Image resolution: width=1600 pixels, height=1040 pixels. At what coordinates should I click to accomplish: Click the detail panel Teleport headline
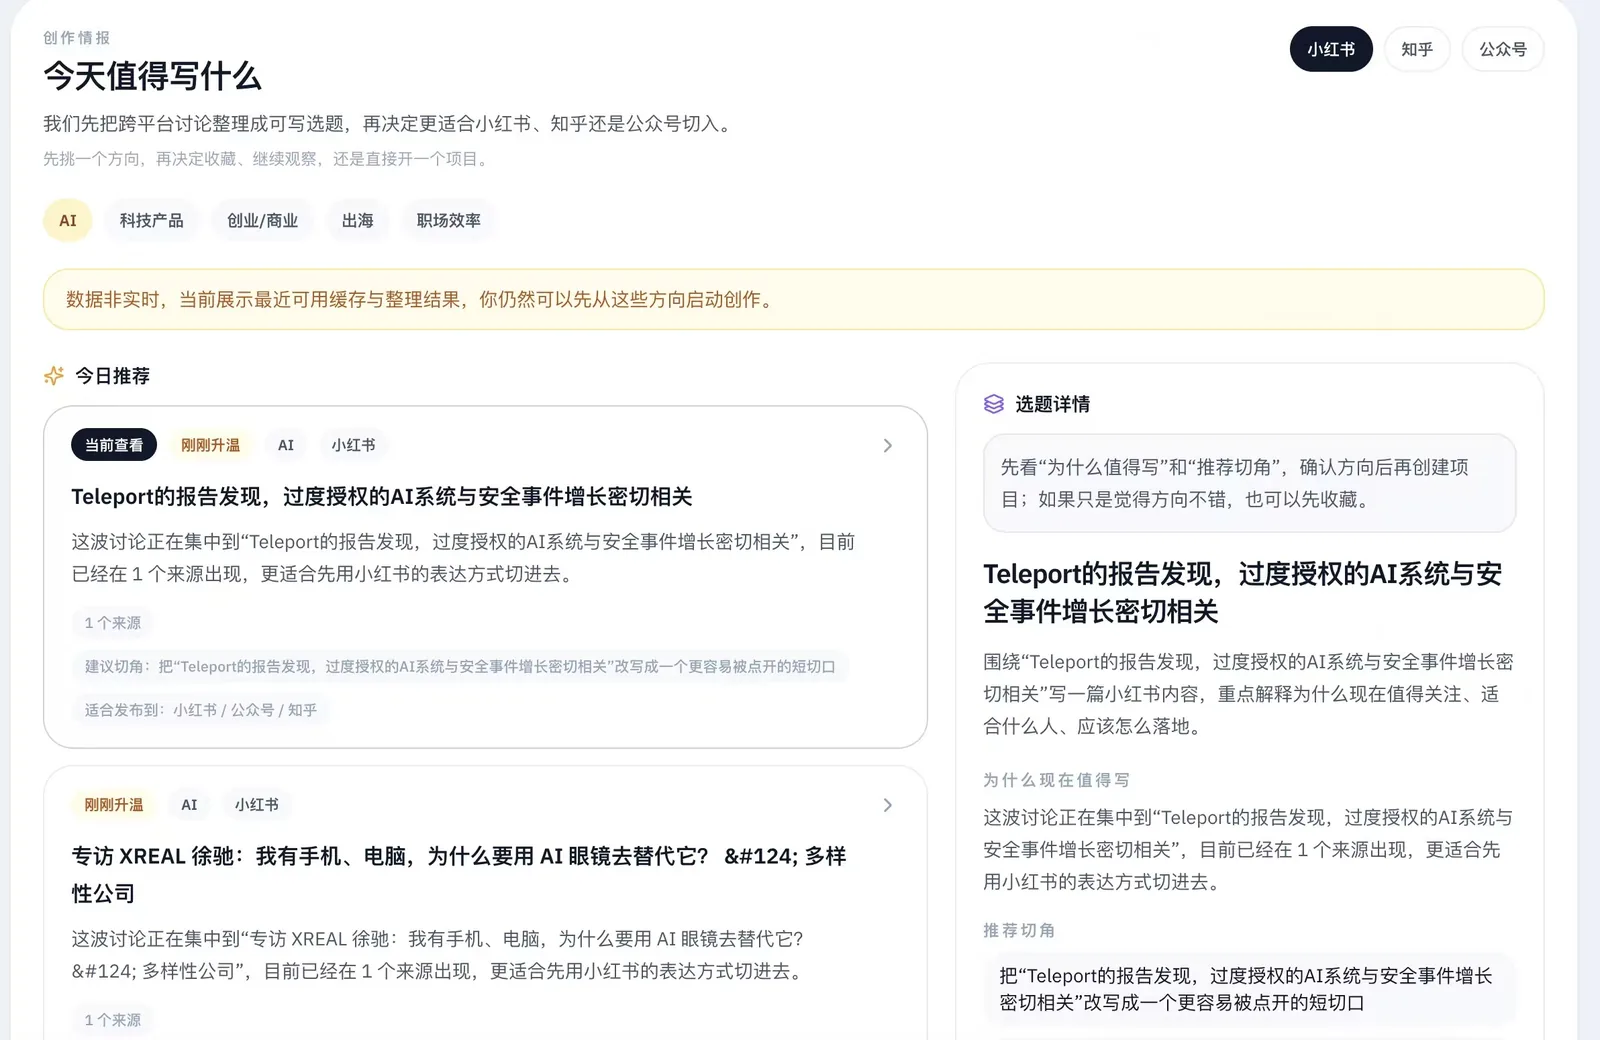(x=1243, y=593)
